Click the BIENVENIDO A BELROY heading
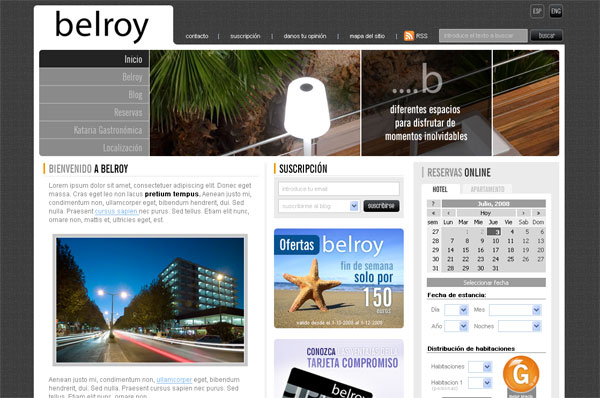The image size is (600, 398). [x=88, y=169]
